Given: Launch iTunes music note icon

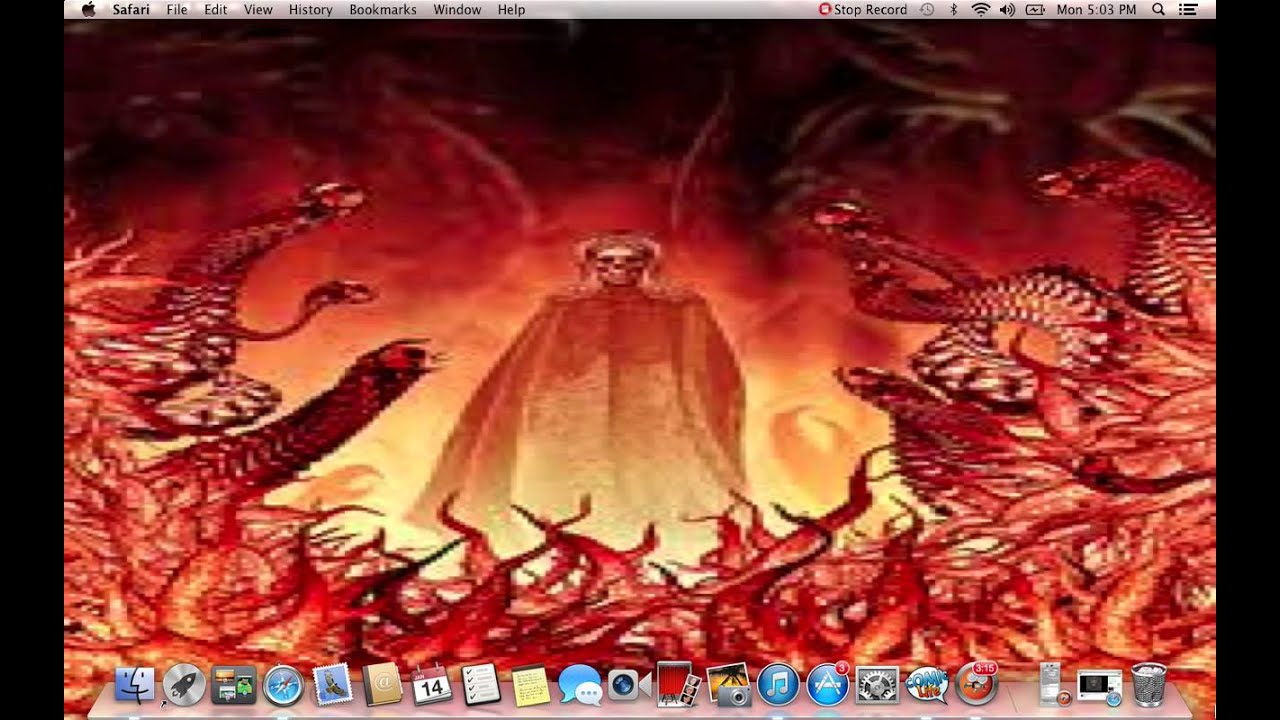Looking at the screenshot, I should click(x=778, y=685).
